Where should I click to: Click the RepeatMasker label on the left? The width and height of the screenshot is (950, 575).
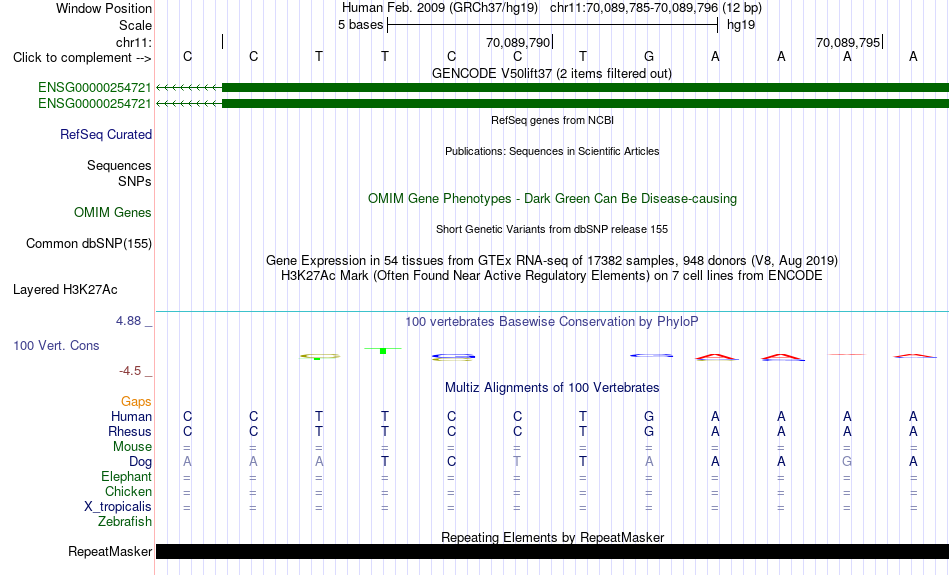(x=110, y=551)
